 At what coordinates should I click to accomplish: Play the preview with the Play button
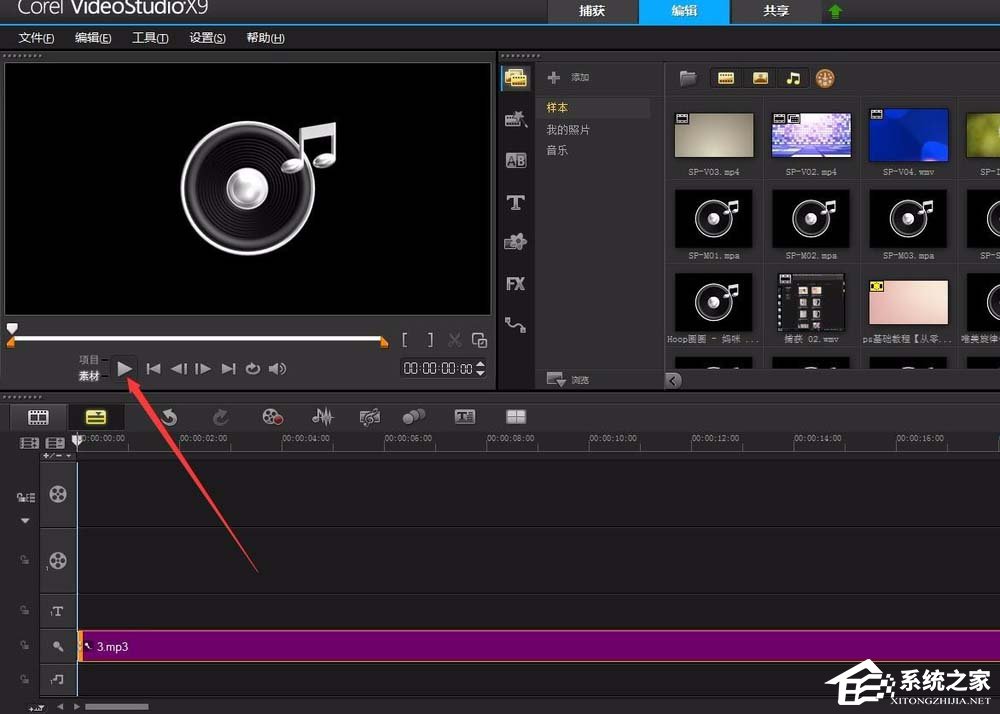[124, 368]
